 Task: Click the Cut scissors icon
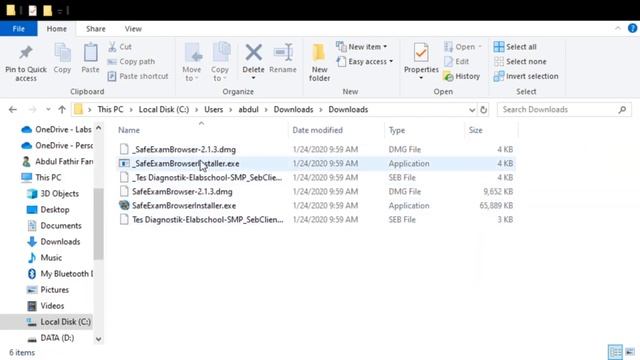(112, 47)
